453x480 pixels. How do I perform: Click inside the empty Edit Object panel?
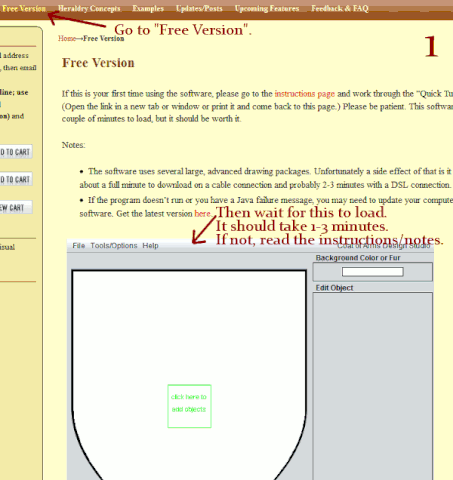click(373, 386)
